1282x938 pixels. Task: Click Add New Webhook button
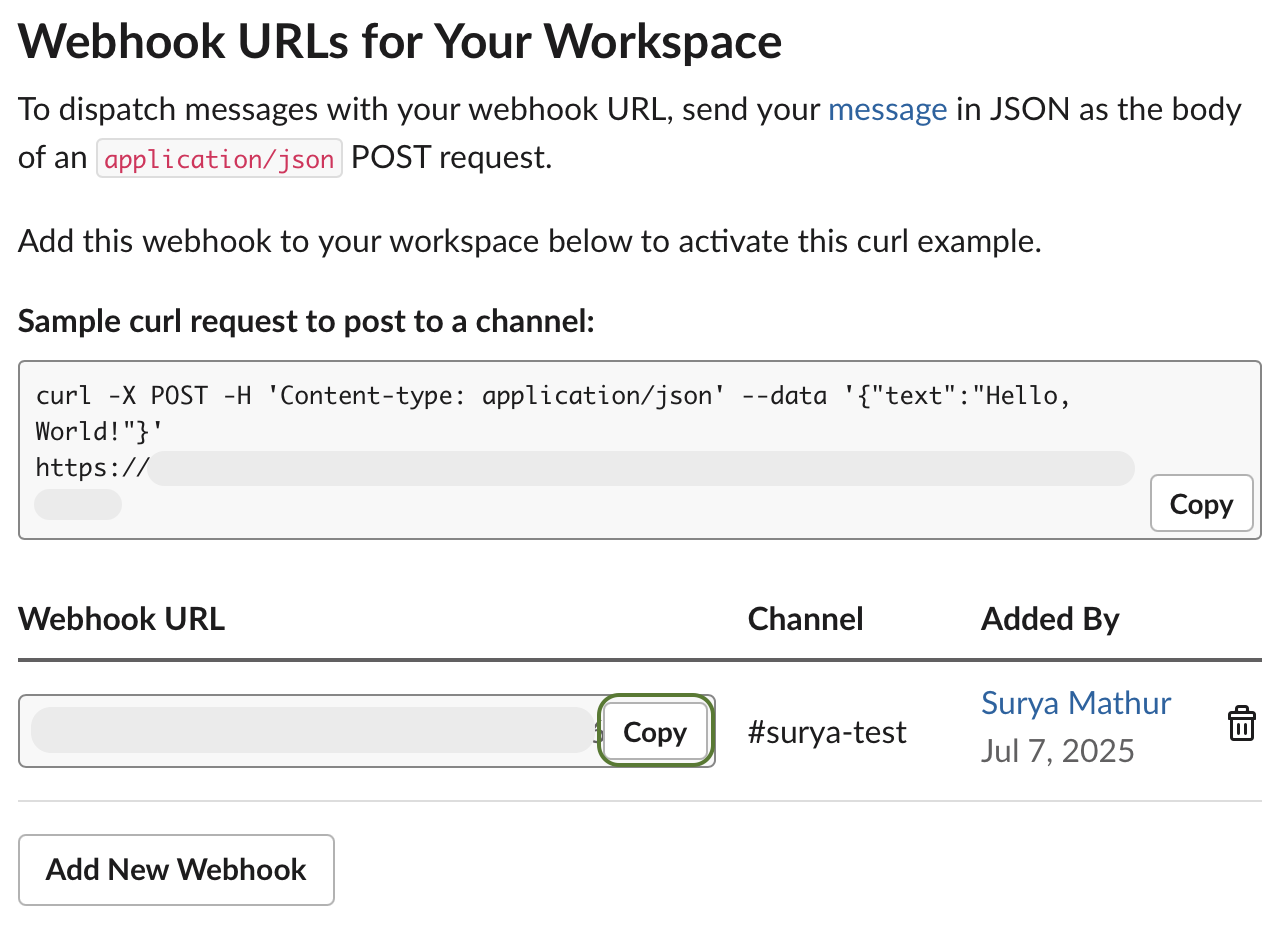[176, 869]
